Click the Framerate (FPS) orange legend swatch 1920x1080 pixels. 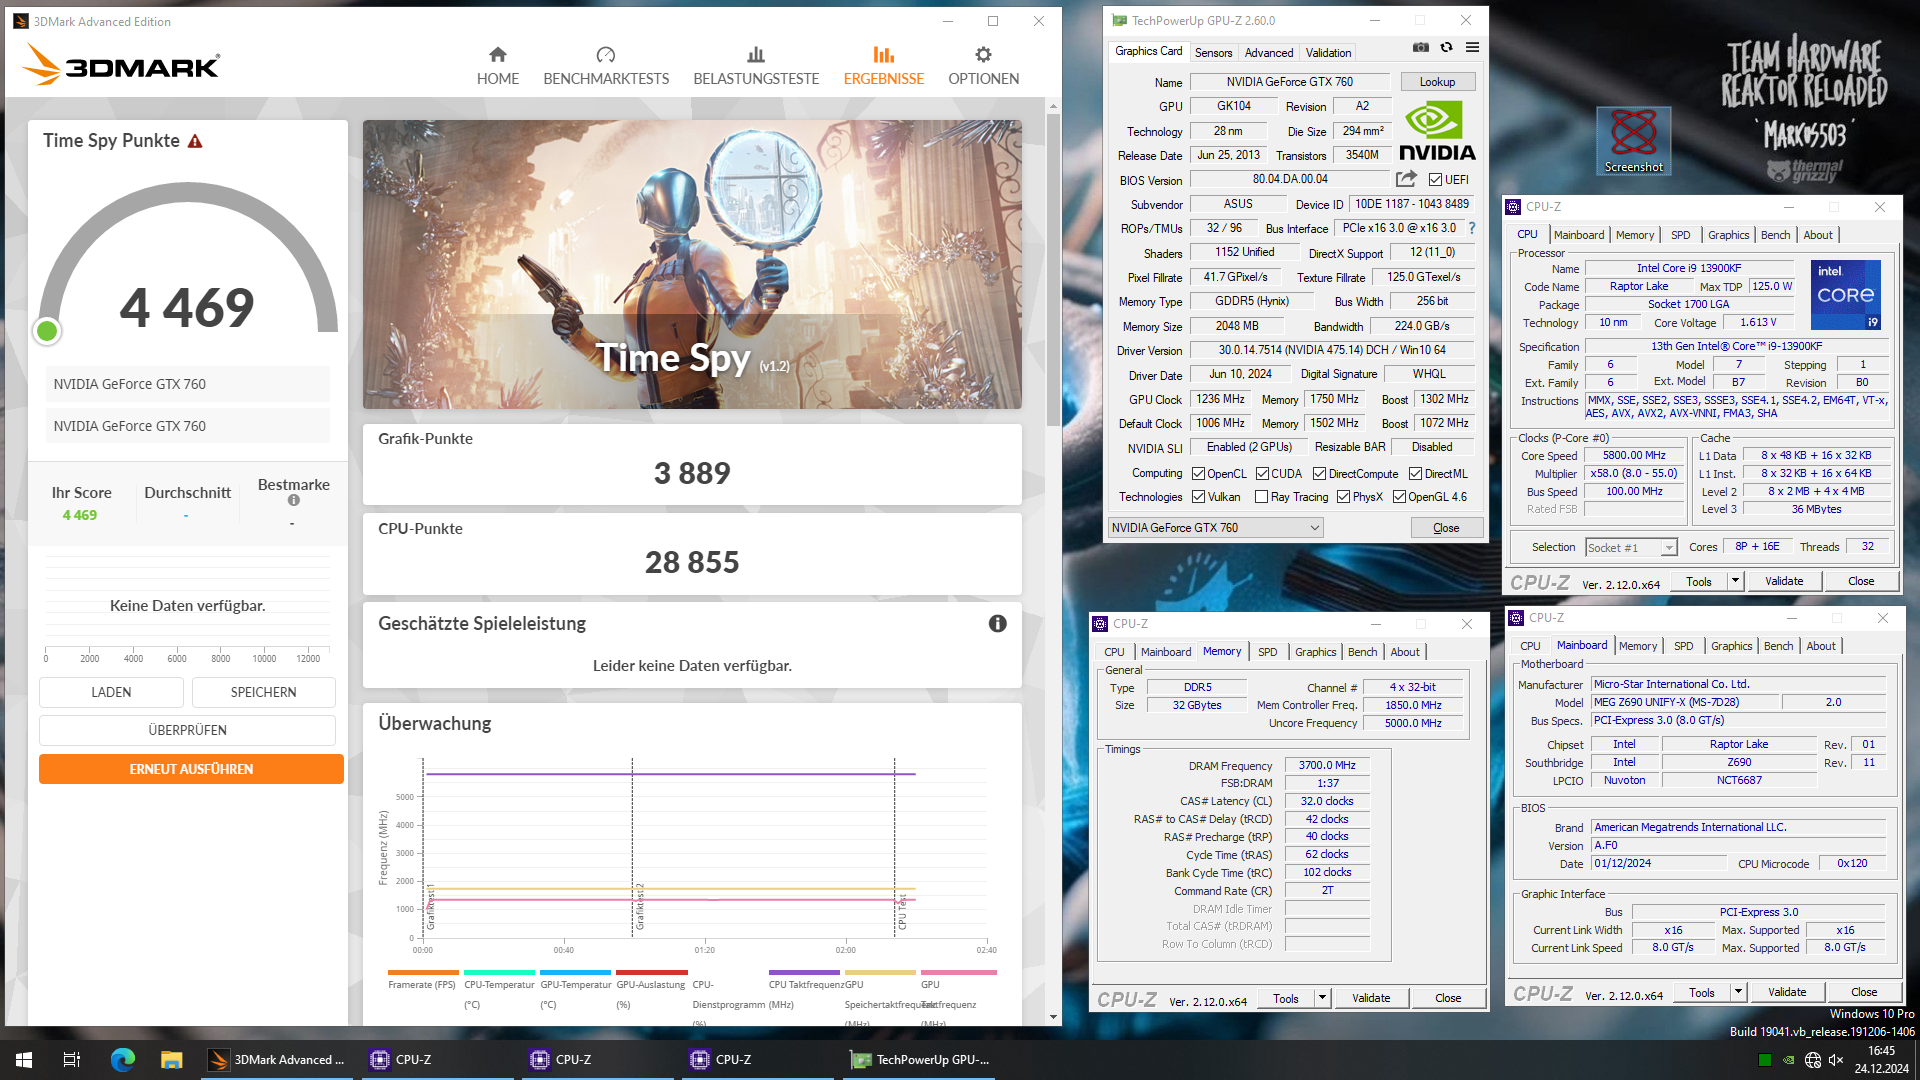[423, 972]
